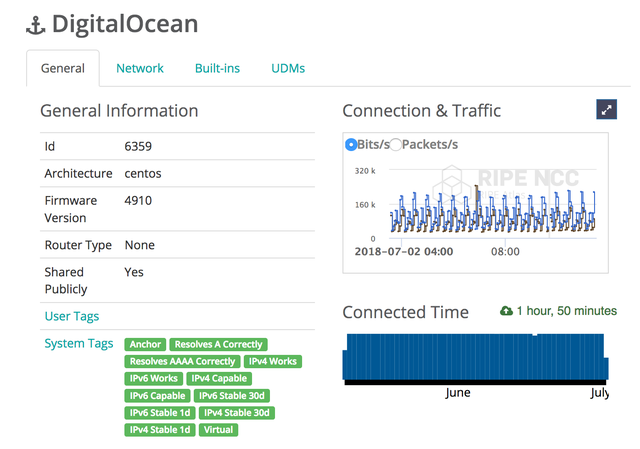This screenshot has height=449, width=640.
Task: Click the 320 k axis label
Action: coord(365,171)
